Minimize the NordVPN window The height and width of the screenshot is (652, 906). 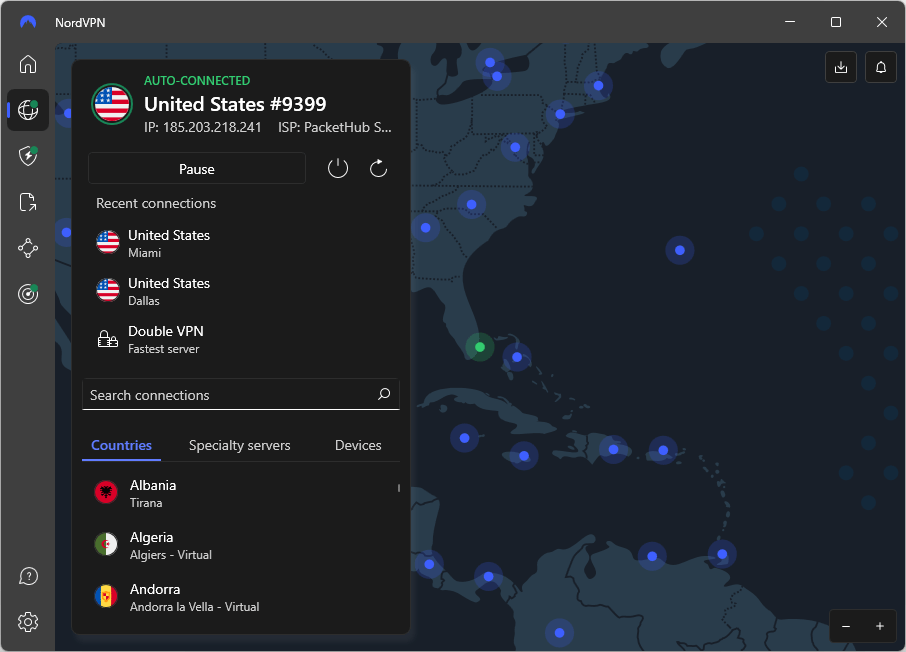(790, 22)
